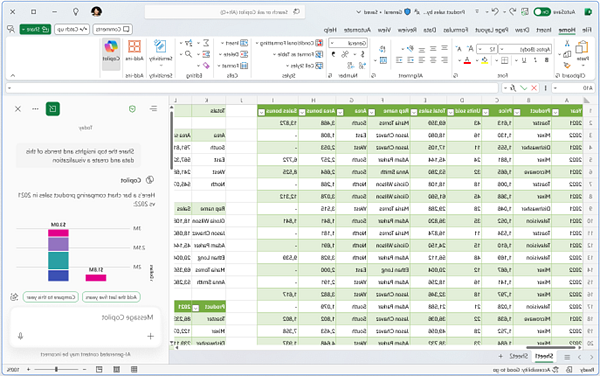Click the Cut scissors icon

coord(567,43)
